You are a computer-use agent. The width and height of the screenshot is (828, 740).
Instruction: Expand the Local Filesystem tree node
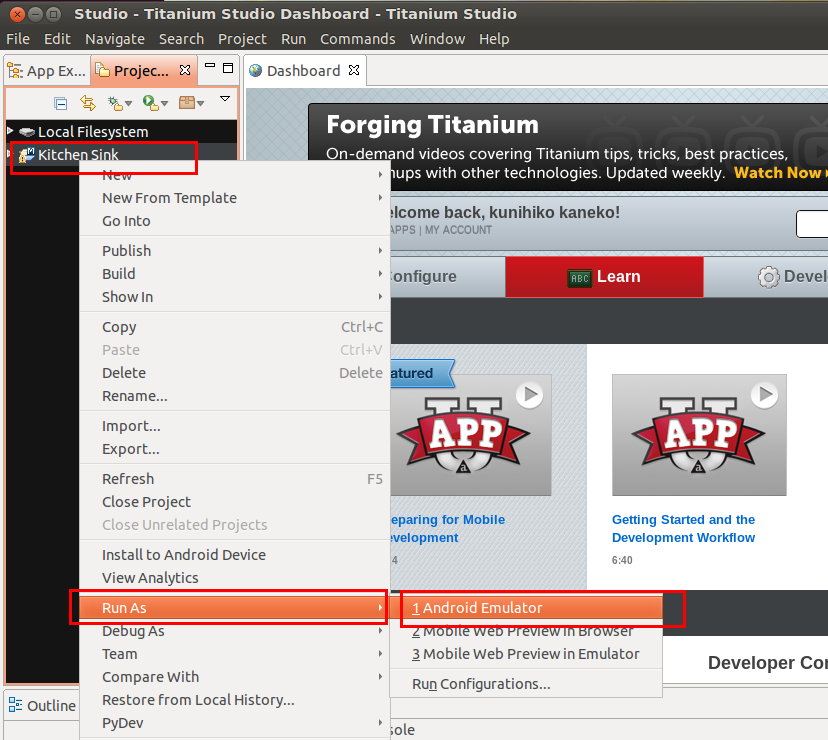point(10,130)
